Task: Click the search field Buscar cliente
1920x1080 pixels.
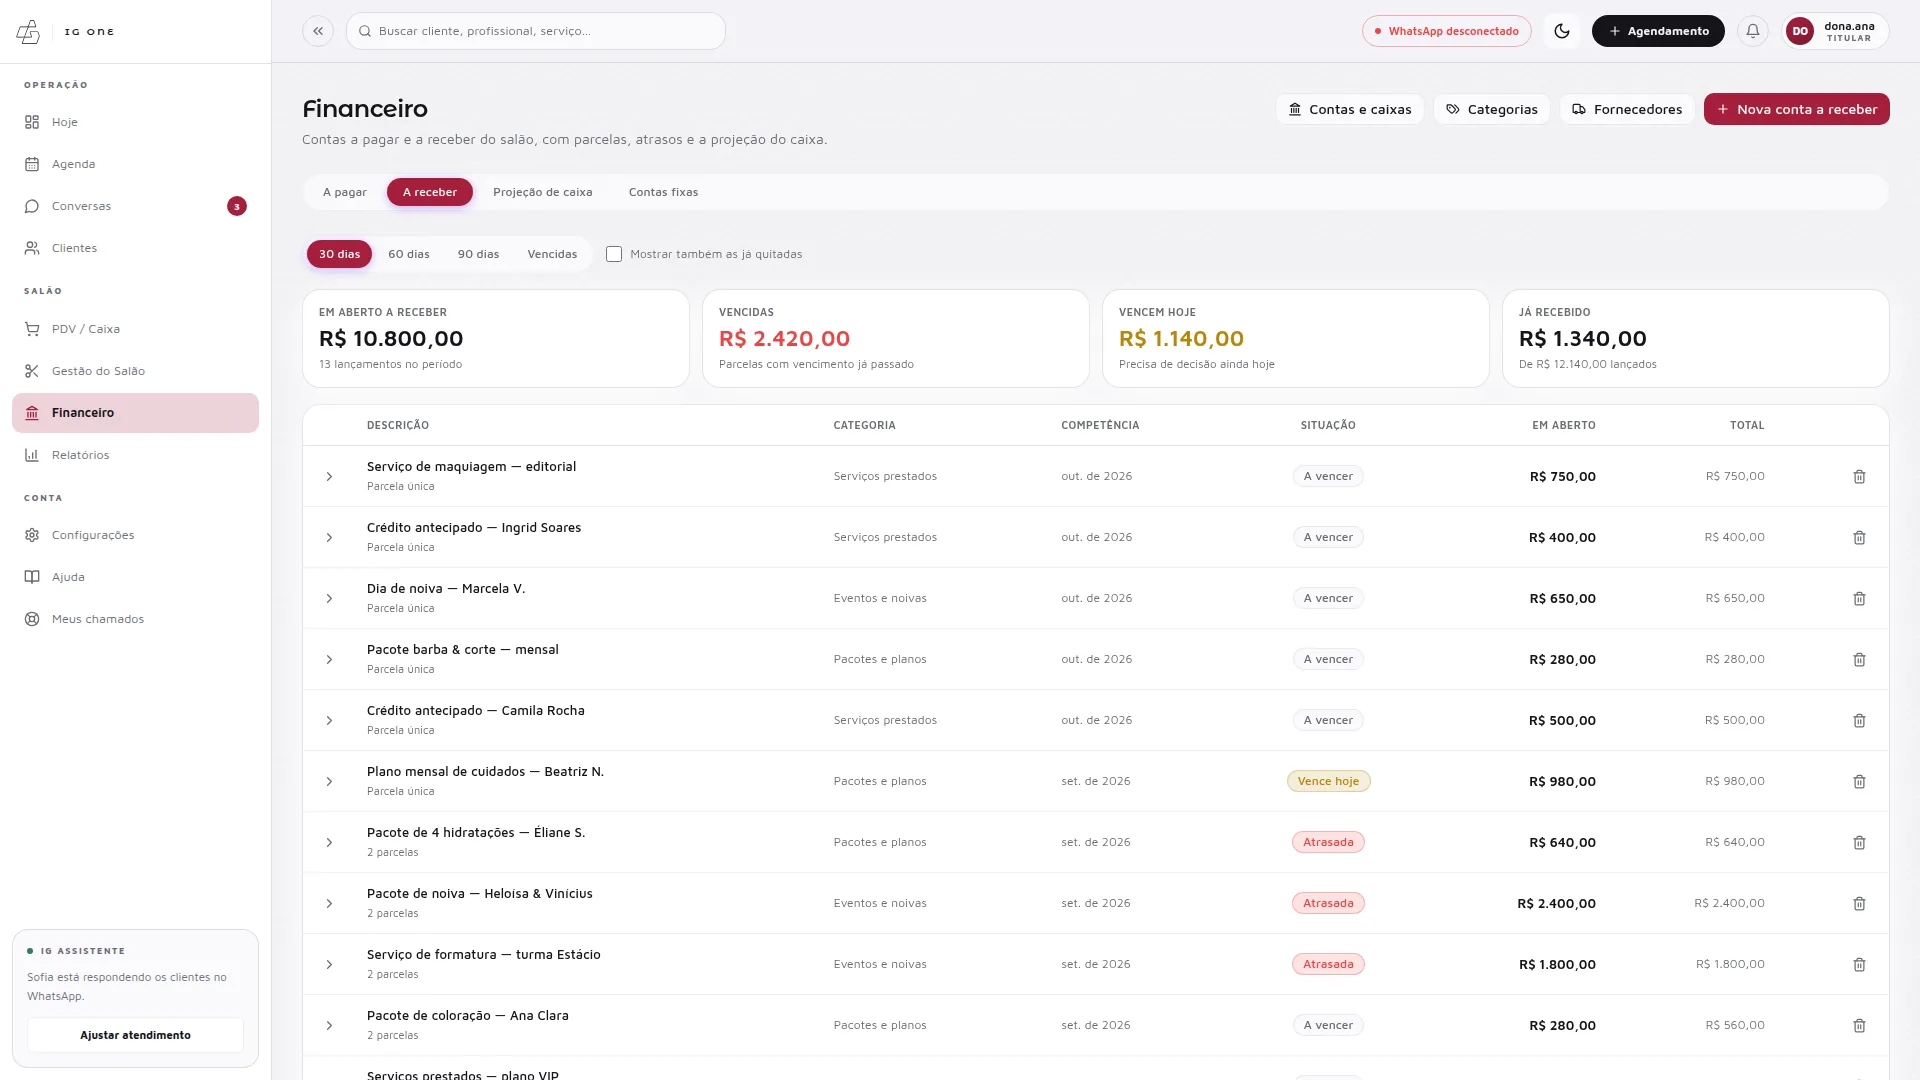Action: [x=536, y=31]
